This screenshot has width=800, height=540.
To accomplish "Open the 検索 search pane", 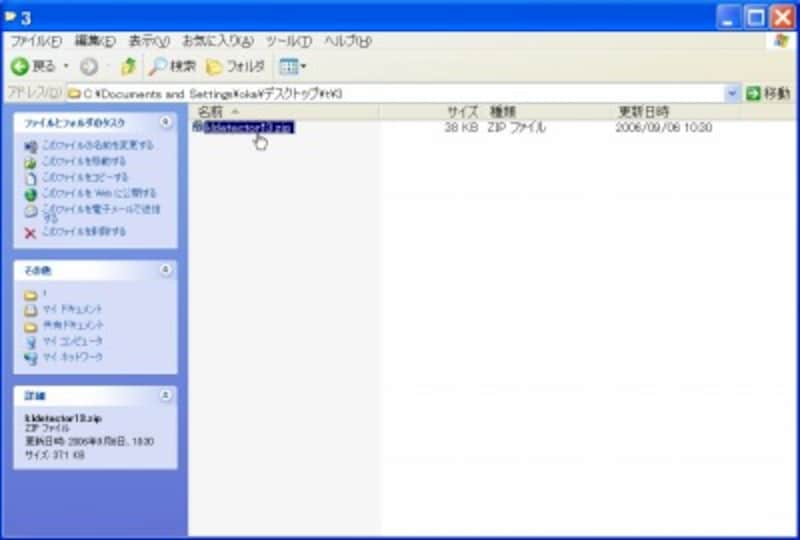I will pos(172,66).
